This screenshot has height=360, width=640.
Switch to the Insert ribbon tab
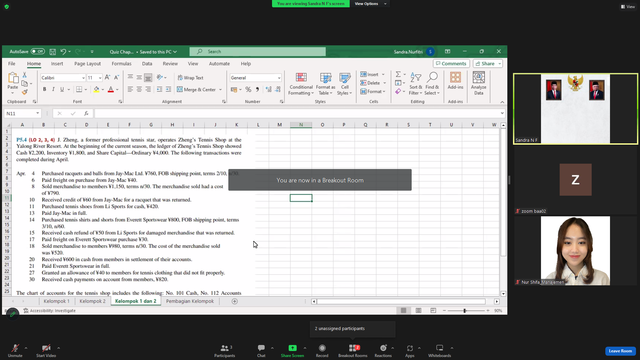[57, 64]
